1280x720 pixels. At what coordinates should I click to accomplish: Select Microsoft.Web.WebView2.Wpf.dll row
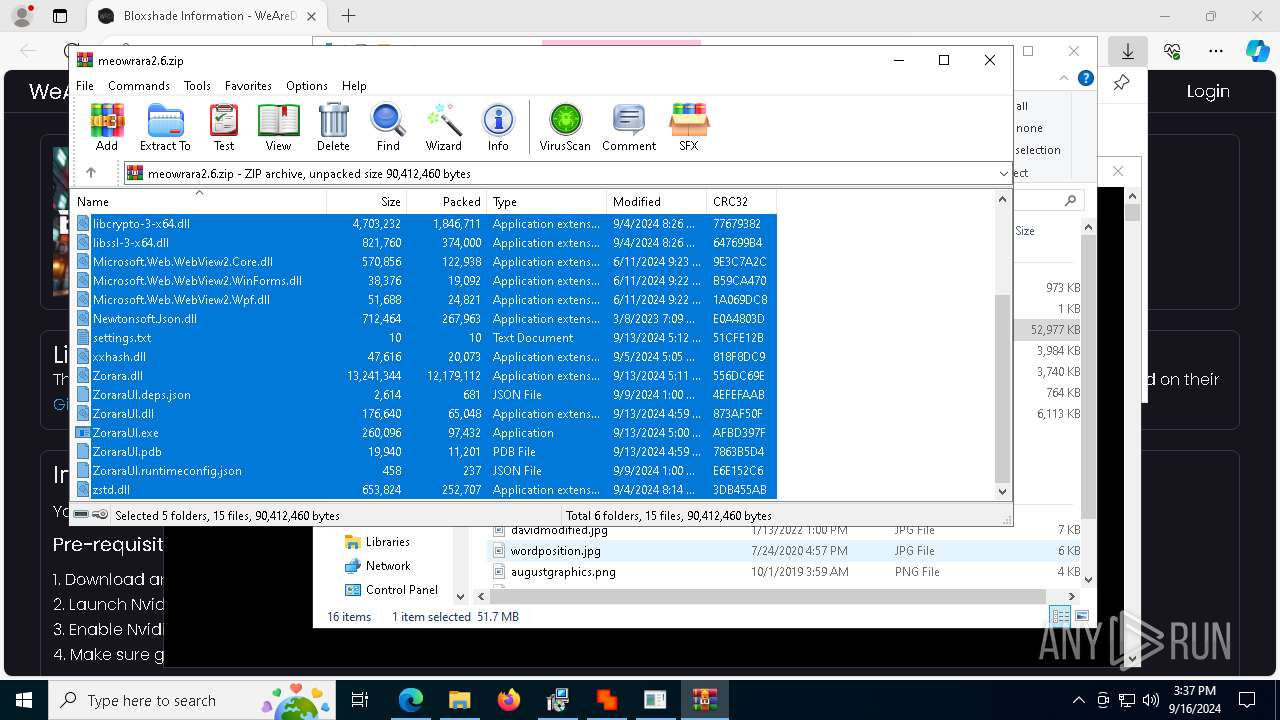[425, 300]
